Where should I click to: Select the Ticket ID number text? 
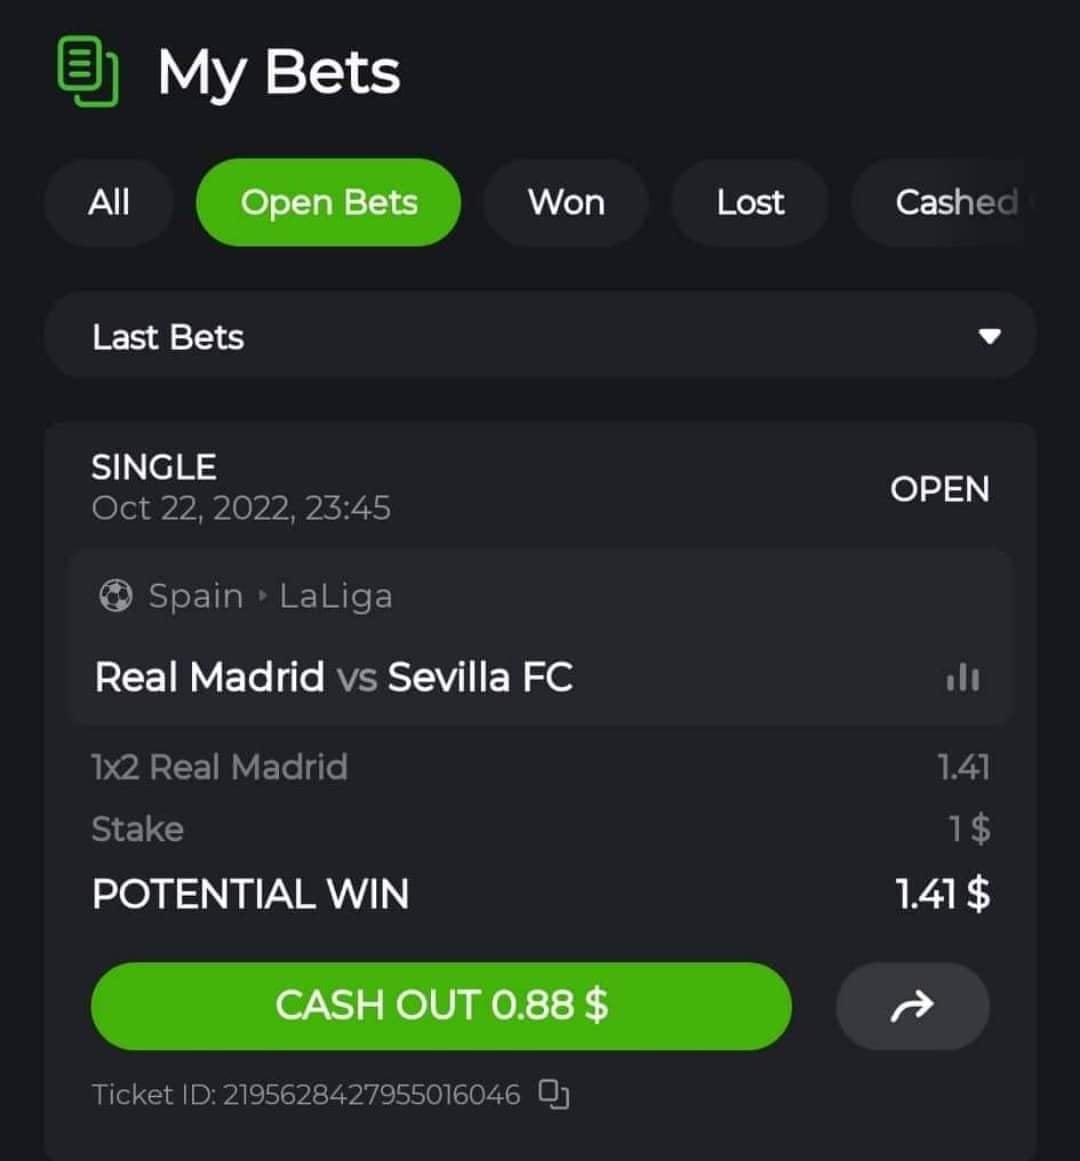[372, 1094]
